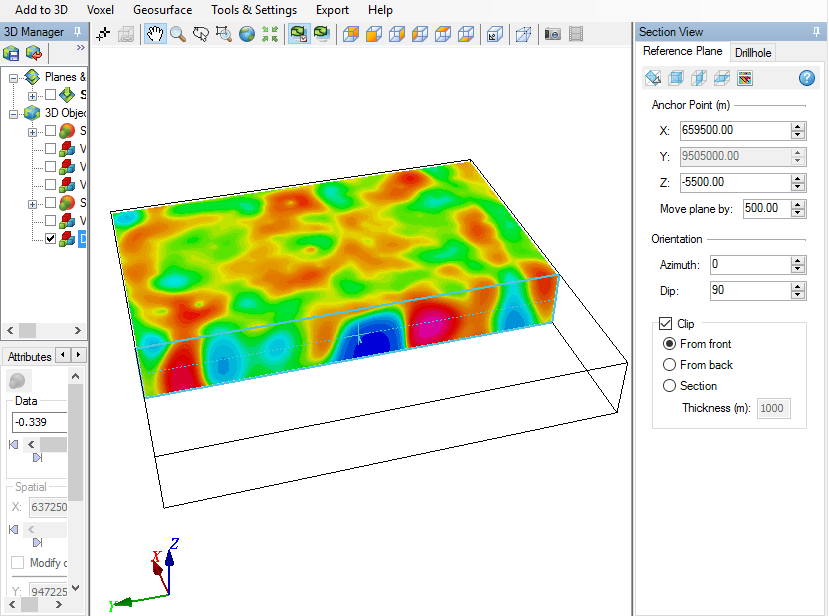This screenshot has width=829, height=616.
Task: Click inside the Thickness field showing 1000
Action: point(773,408)
